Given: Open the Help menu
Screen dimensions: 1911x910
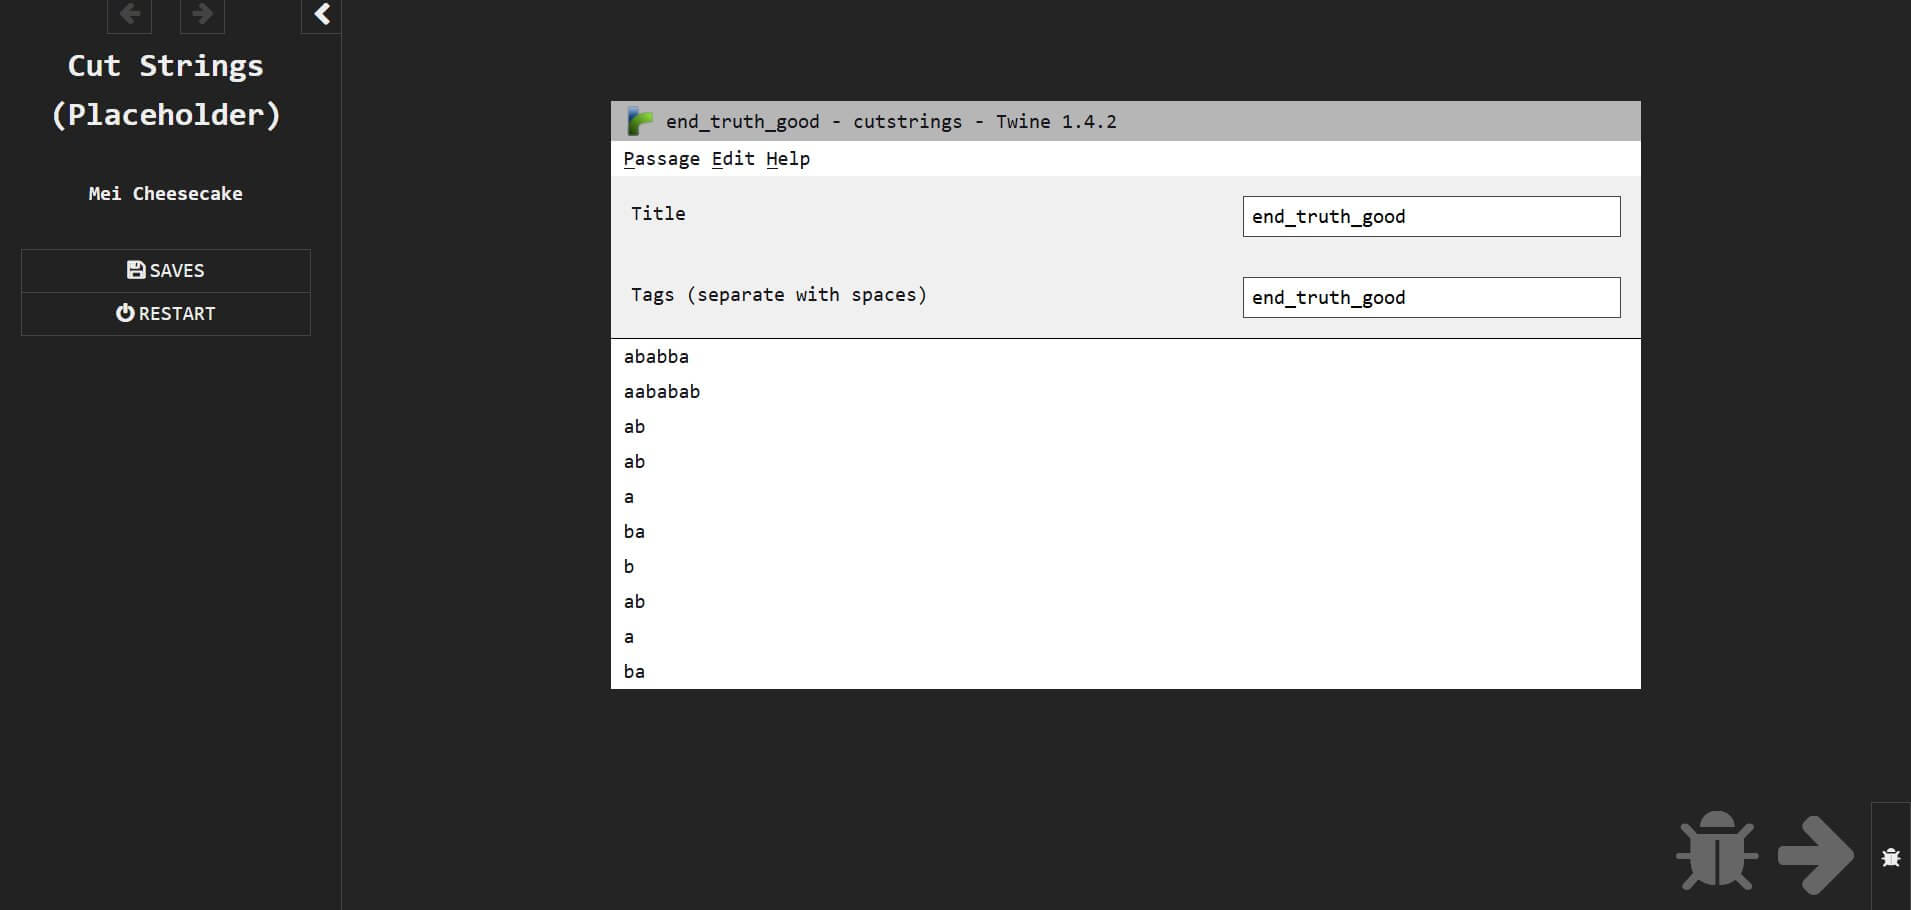Looking at the screenshot, I should (x=788, y=159).
